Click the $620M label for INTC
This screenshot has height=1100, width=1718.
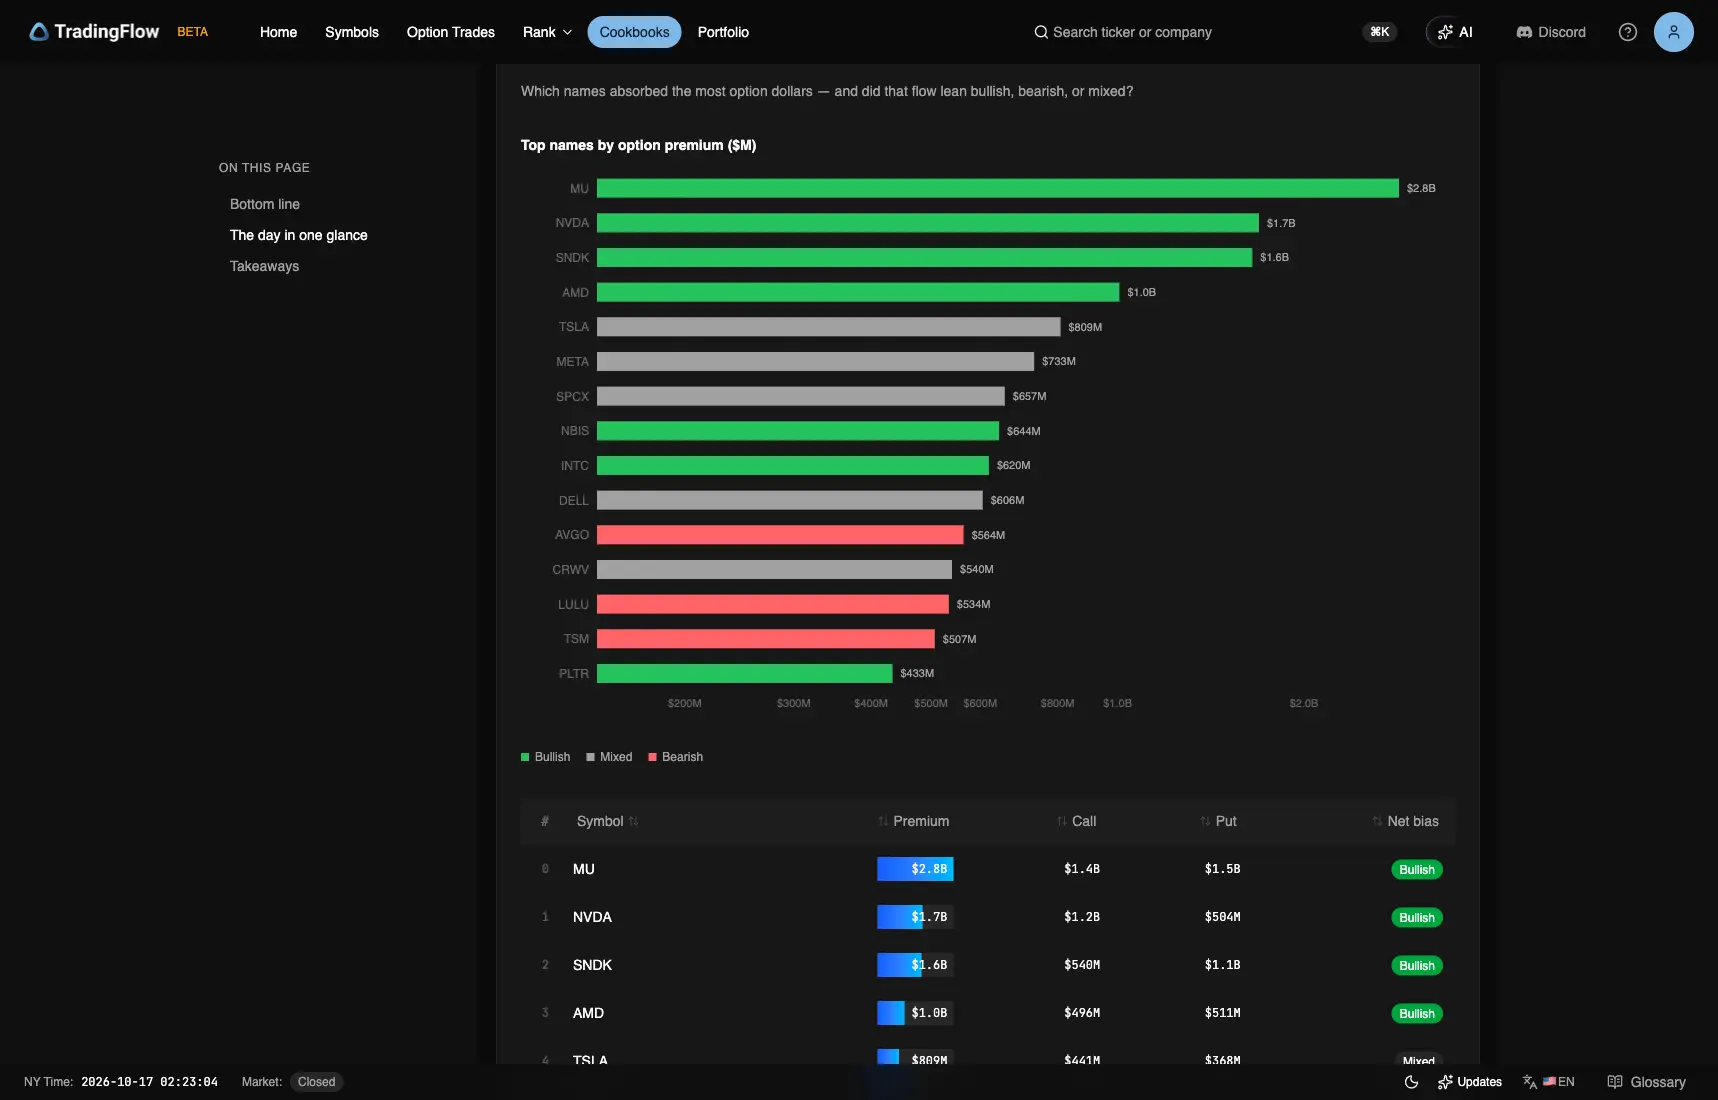click(x=1013, y=465)
